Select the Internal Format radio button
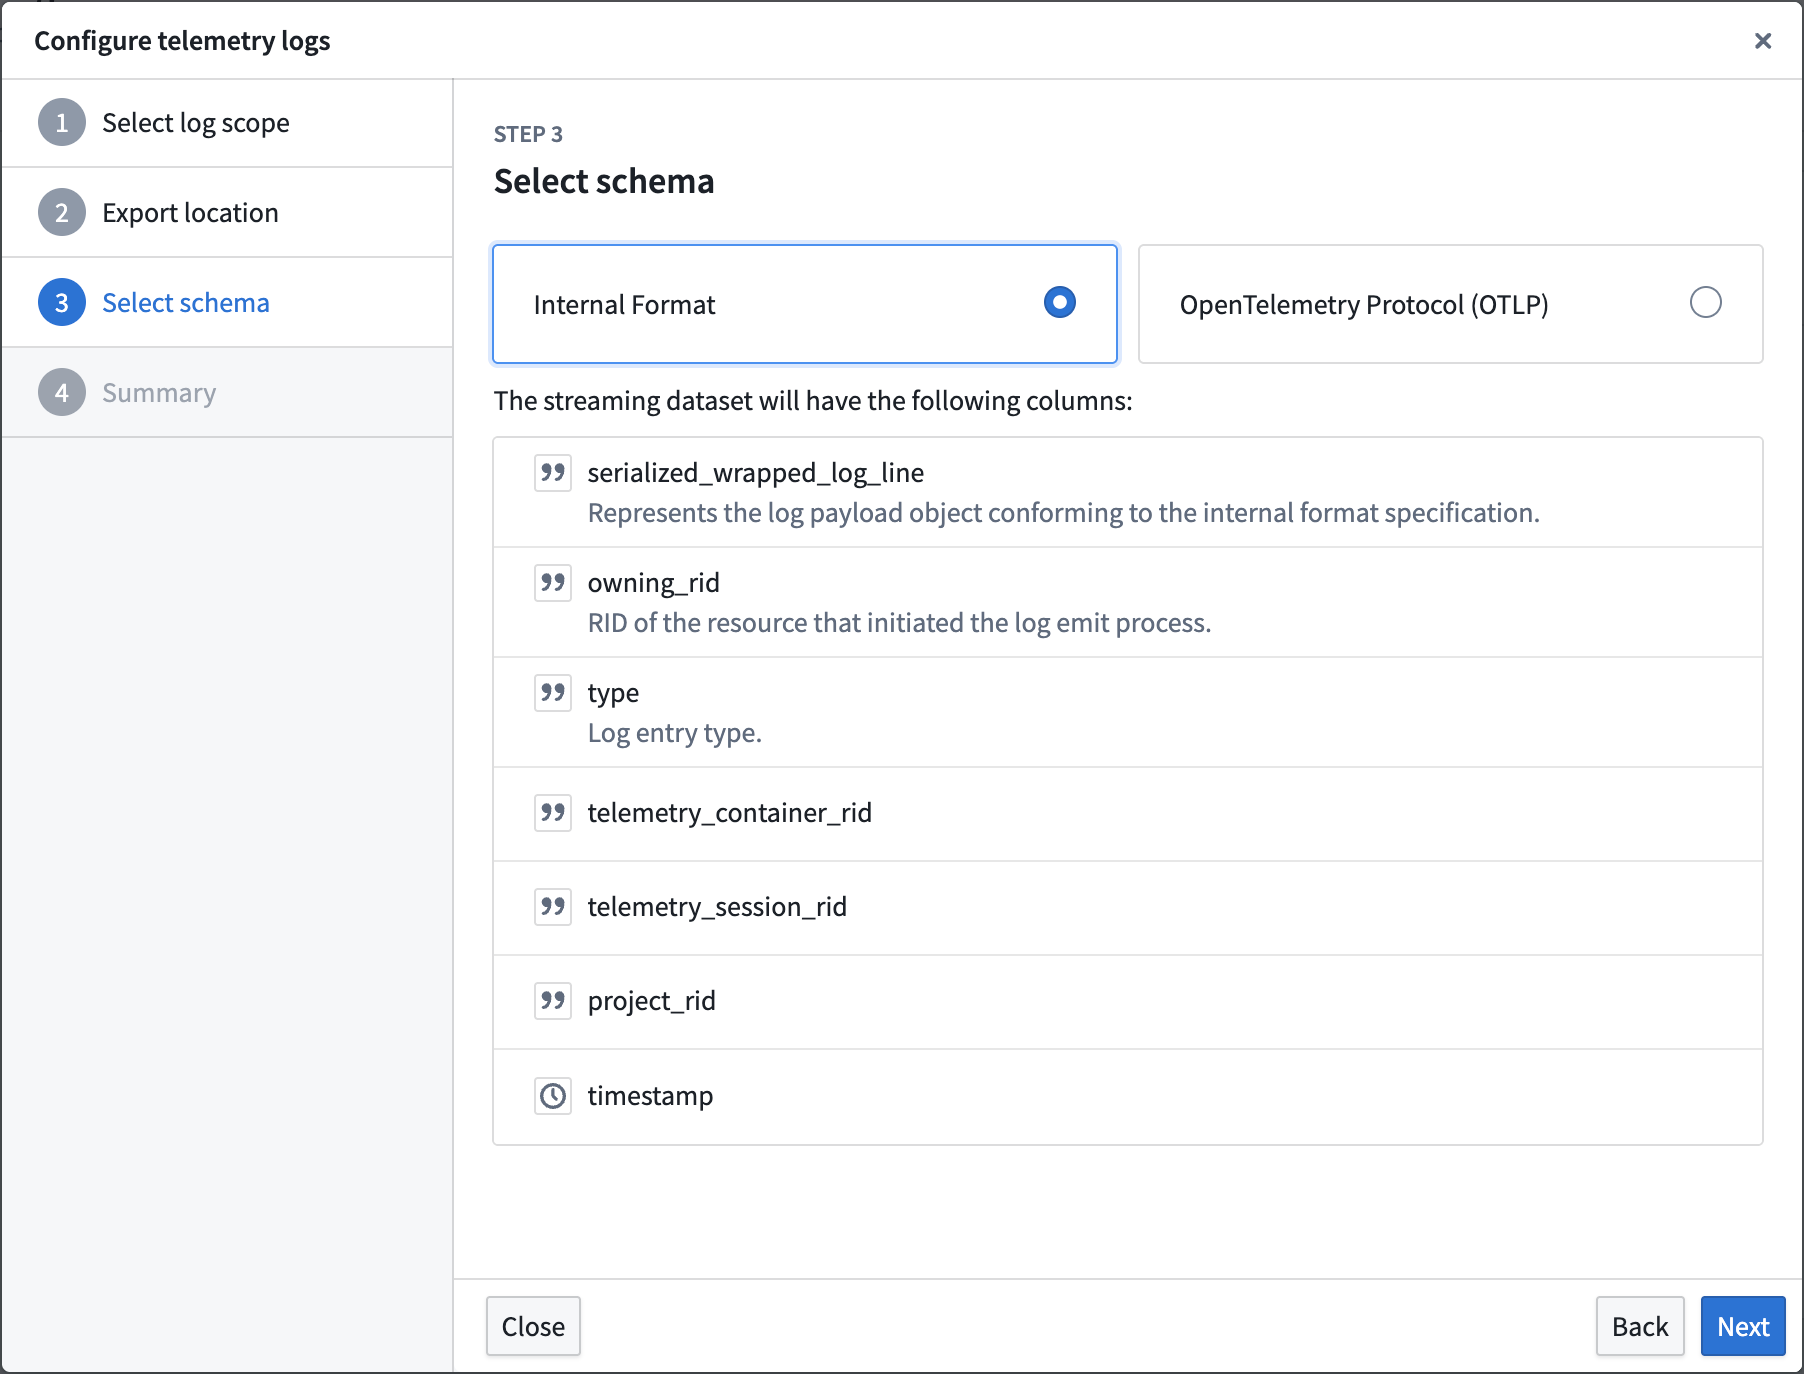The image size is (1804, 1374). [1059, 302]
